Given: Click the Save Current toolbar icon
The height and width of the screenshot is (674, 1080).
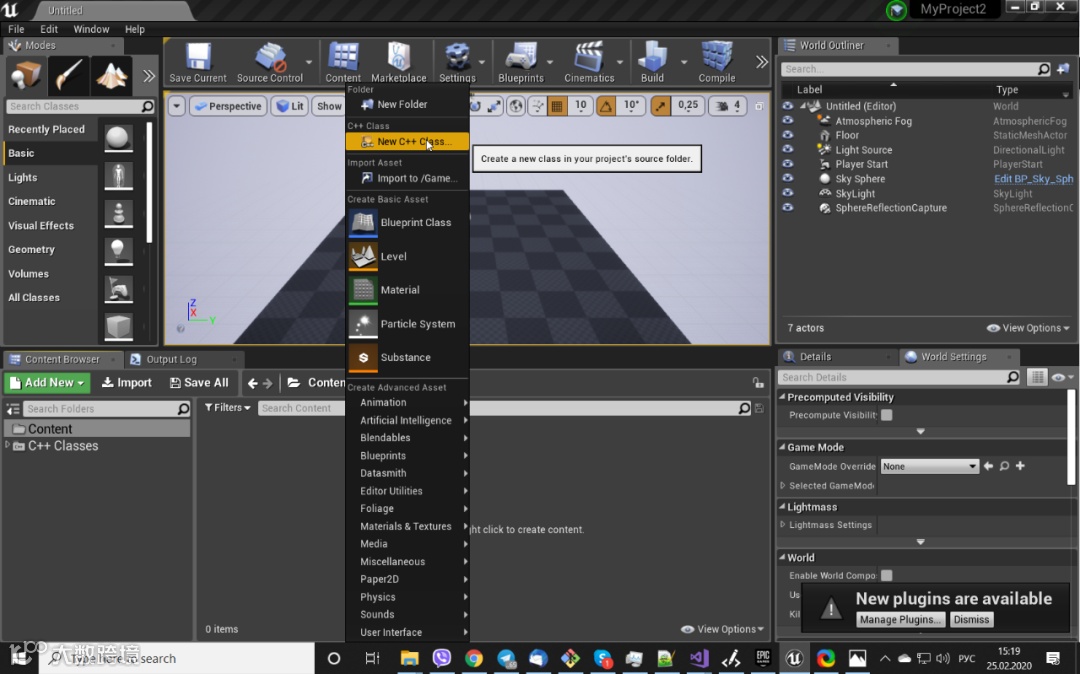Looking at the screenshot, I should (x=198, y=57).
